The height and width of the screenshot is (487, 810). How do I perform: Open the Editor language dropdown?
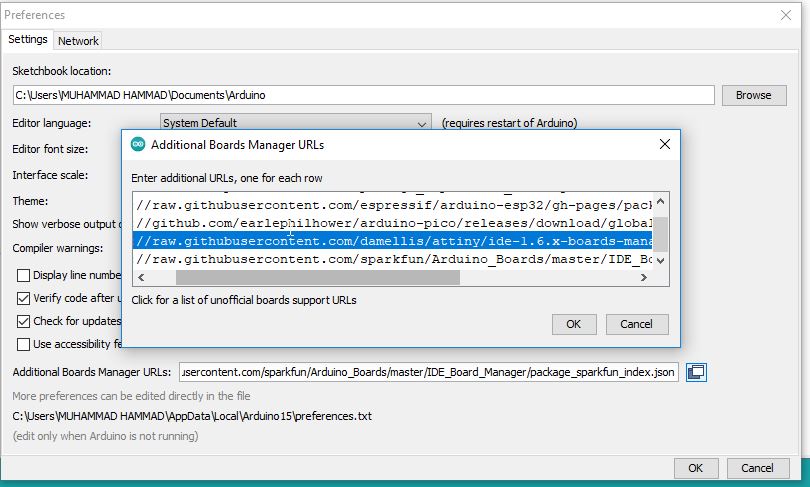pos(295,123)
